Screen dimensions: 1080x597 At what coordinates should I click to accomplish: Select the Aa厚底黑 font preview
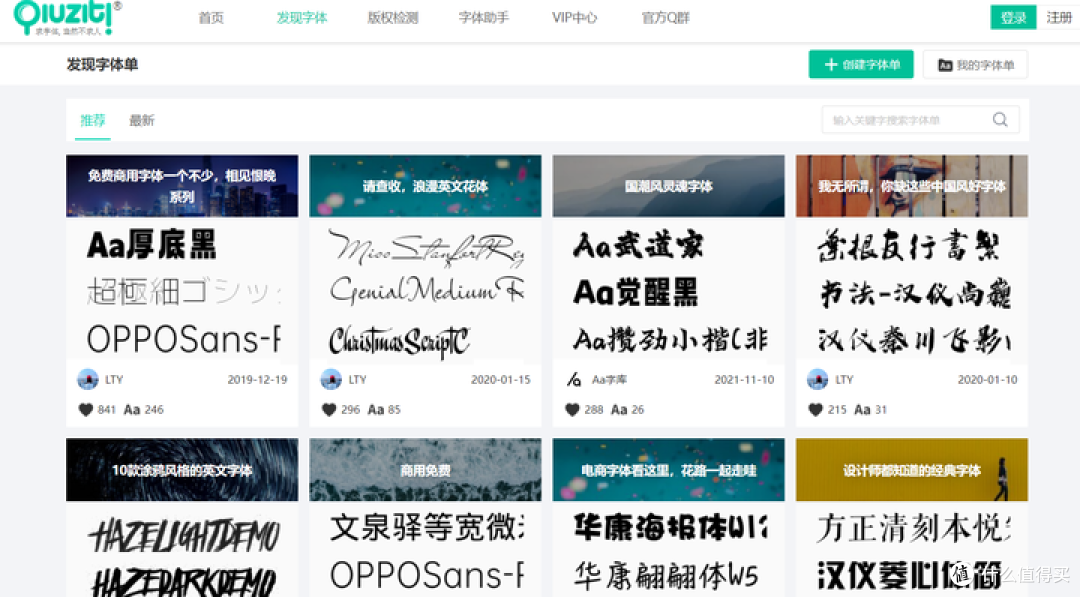click(152, 245)
